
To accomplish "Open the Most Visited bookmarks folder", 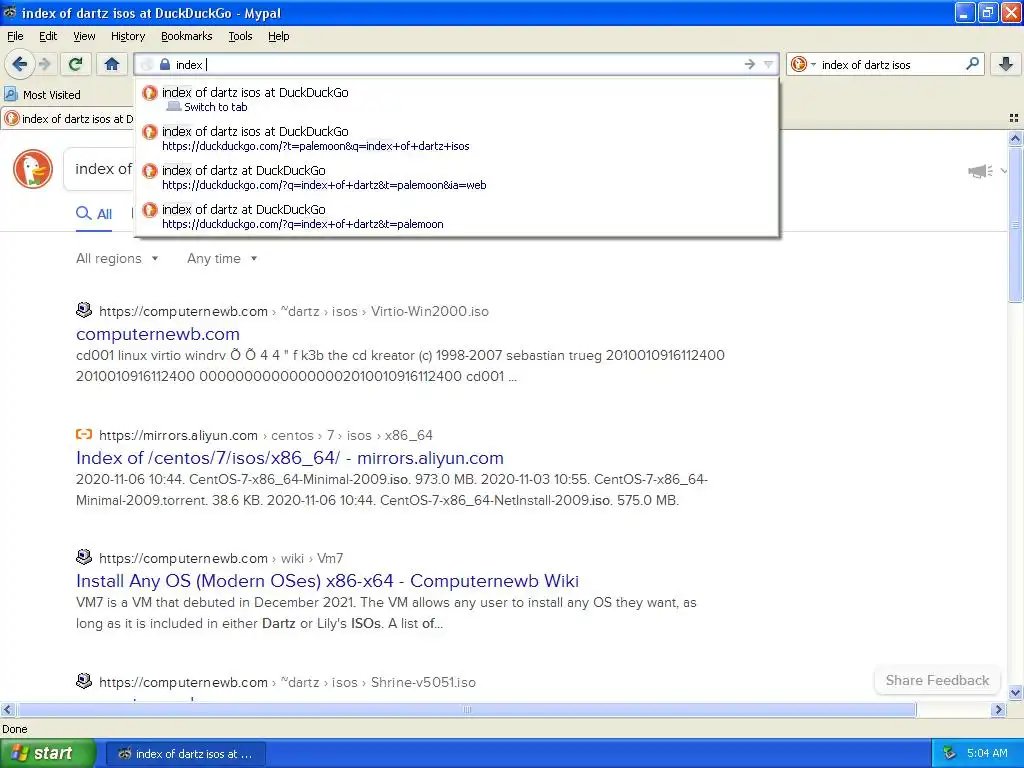I will (x=42, y=95).
